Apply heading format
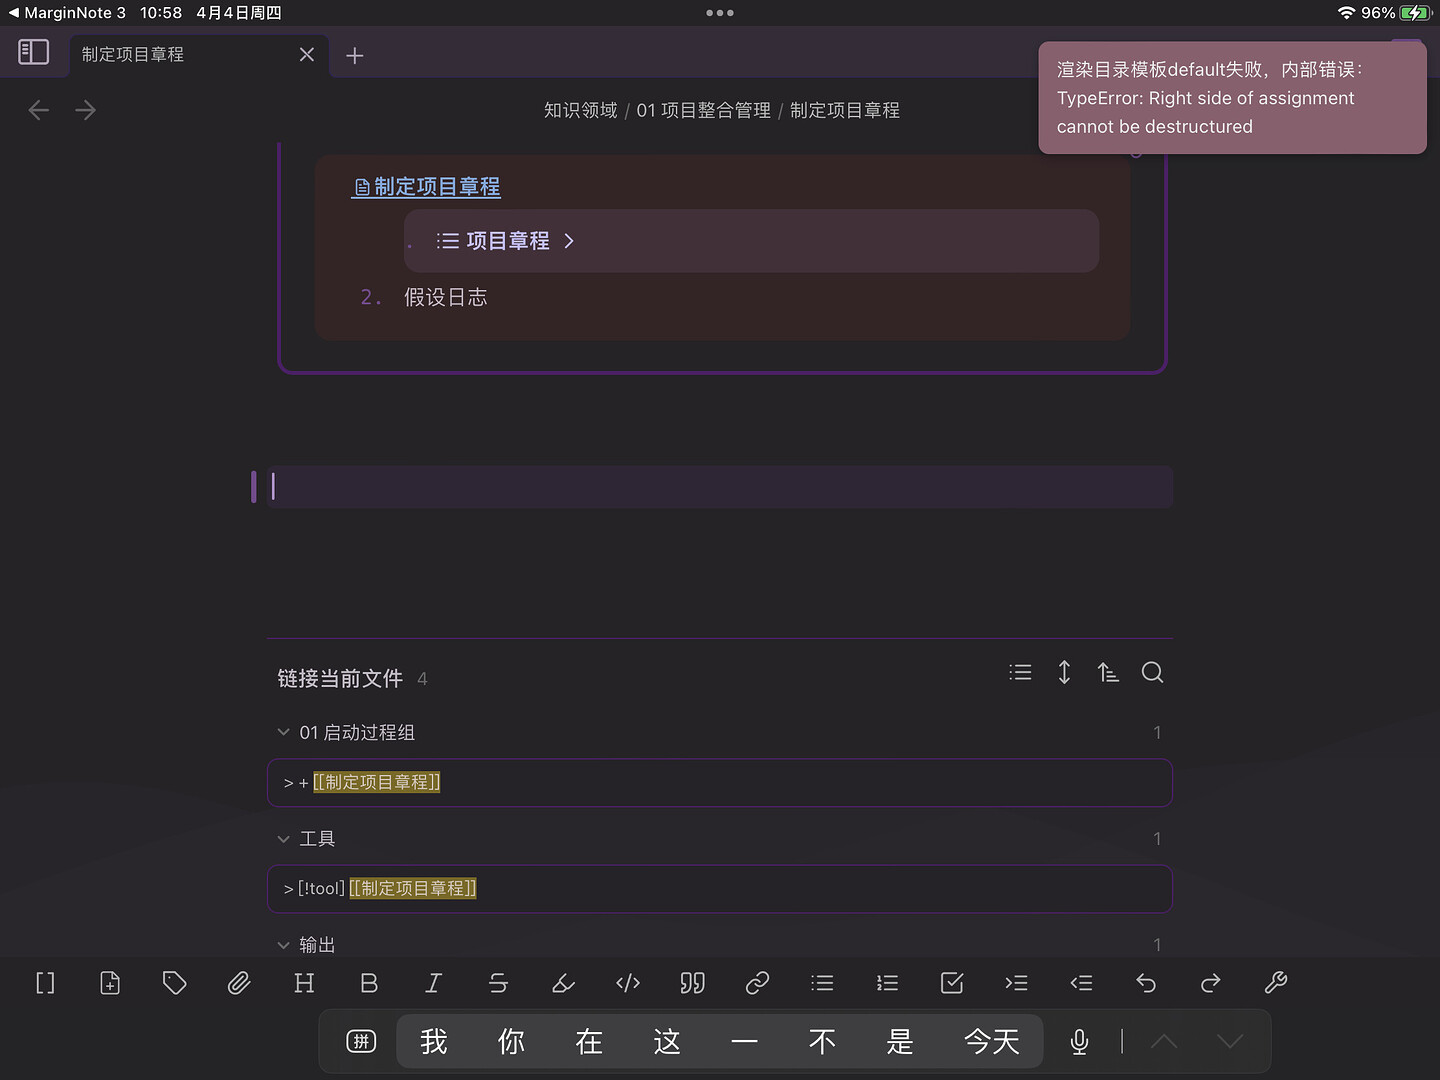The image size is (1440, 1080). coord(304,983)
